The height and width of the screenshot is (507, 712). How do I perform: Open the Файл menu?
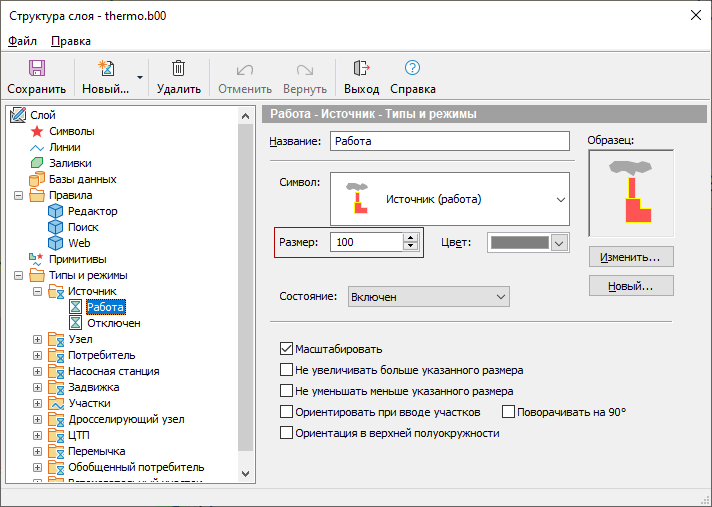click(22, 41)
